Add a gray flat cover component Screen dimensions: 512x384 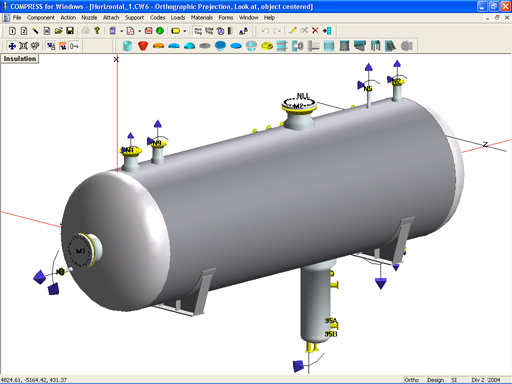[205, 46]
